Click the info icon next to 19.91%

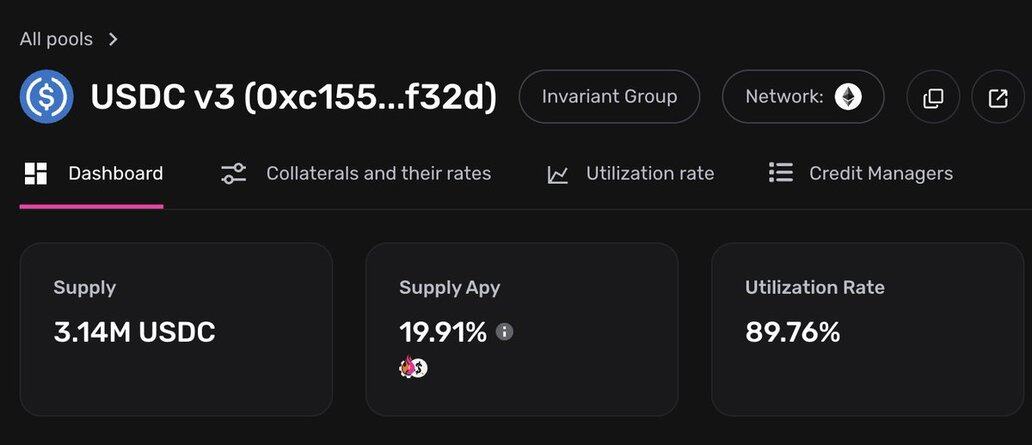point(505,332)
